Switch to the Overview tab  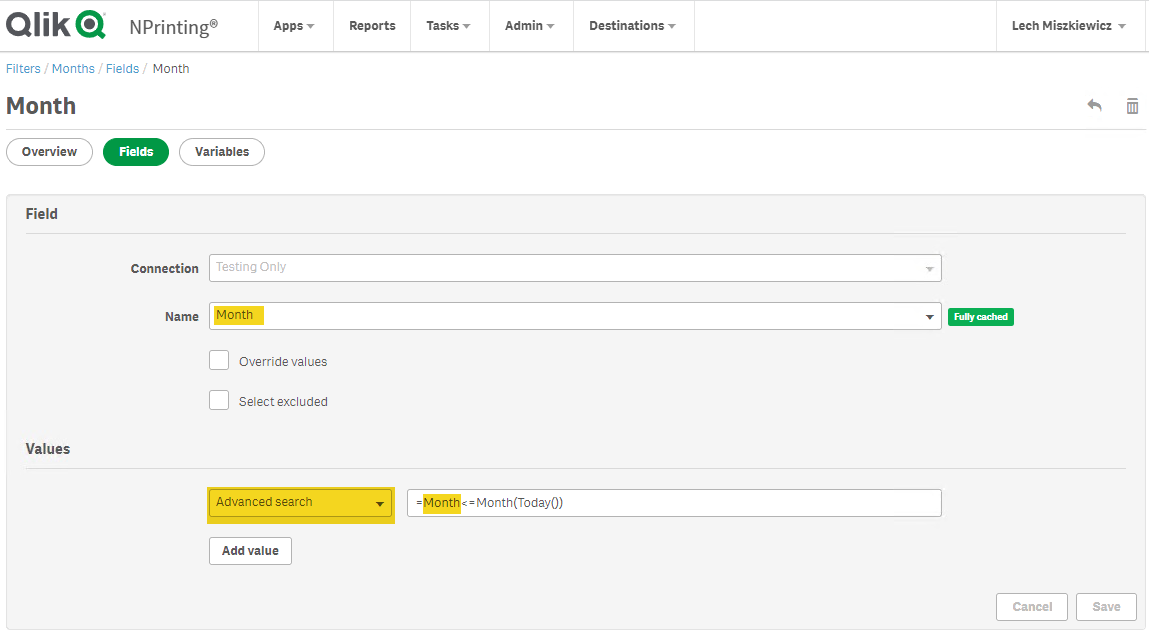(x=50, y=152)
